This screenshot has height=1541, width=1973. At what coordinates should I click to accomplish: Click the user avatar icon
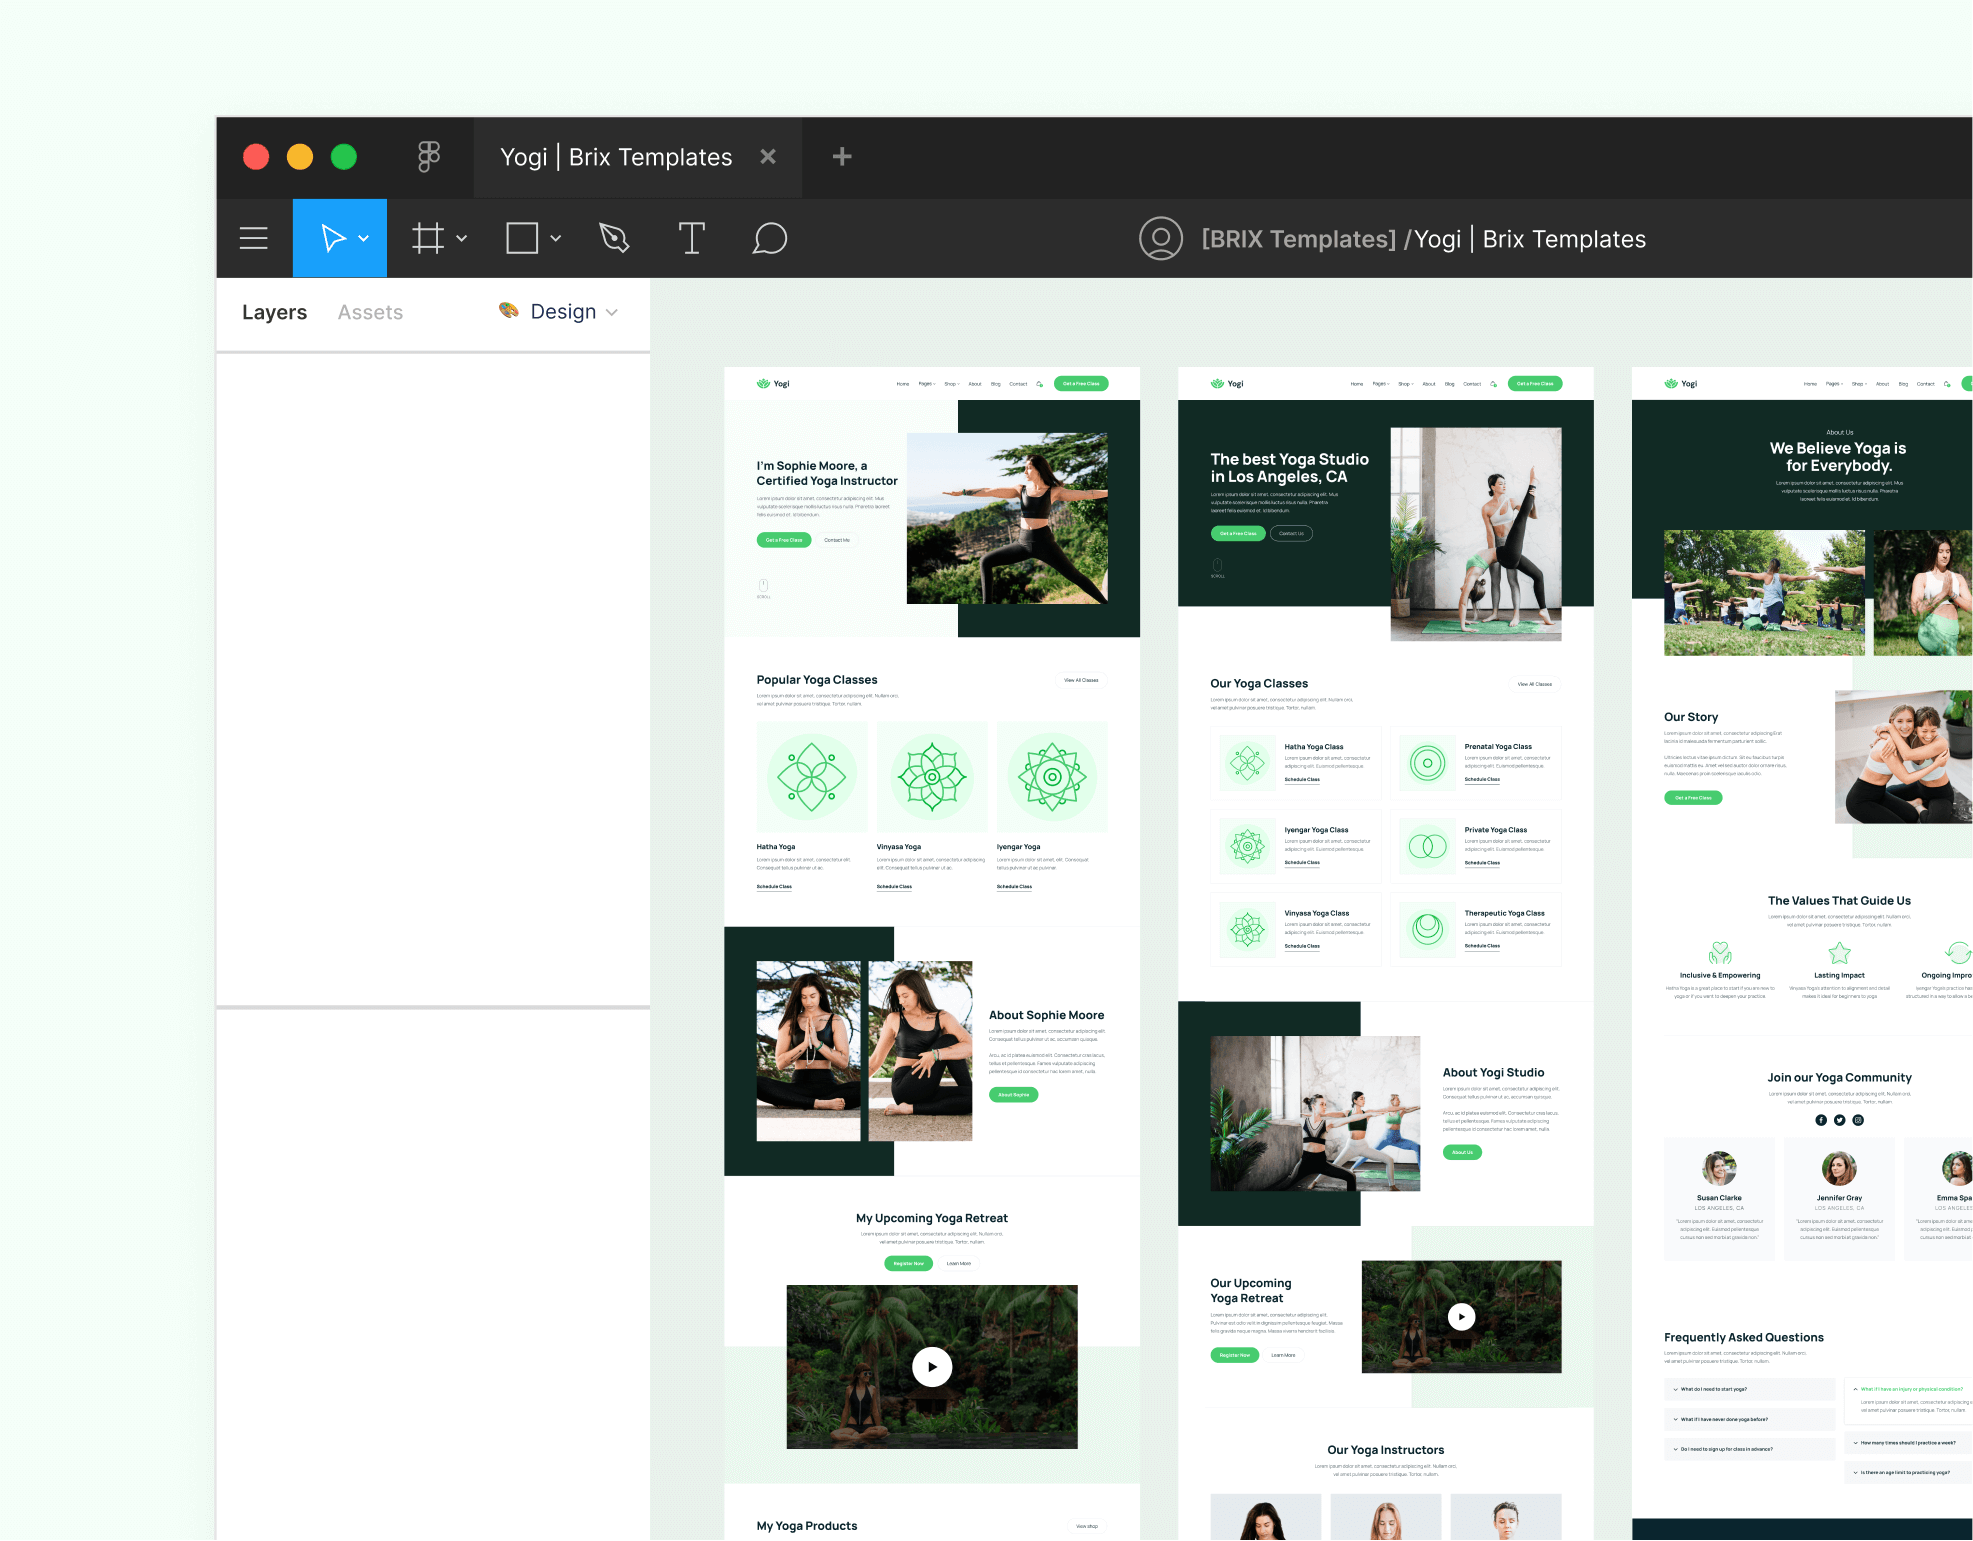(x=1160, y=239)
